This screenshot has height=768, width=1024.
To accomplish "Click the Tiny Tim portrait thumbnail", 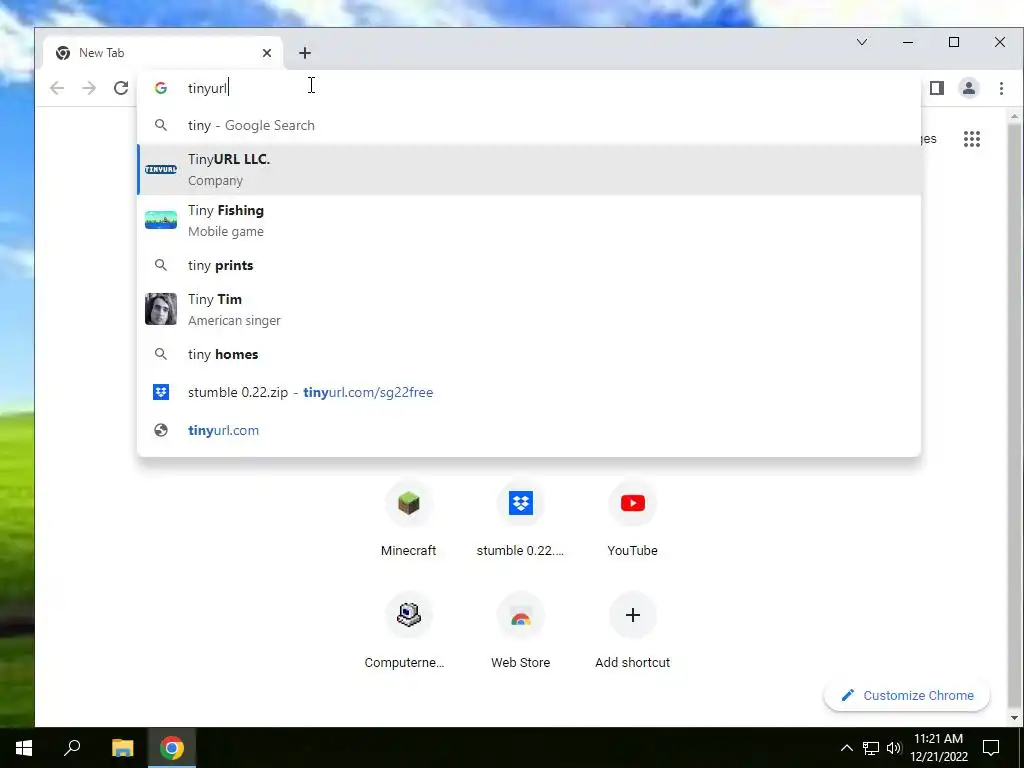I will click(x=161, y=309).
